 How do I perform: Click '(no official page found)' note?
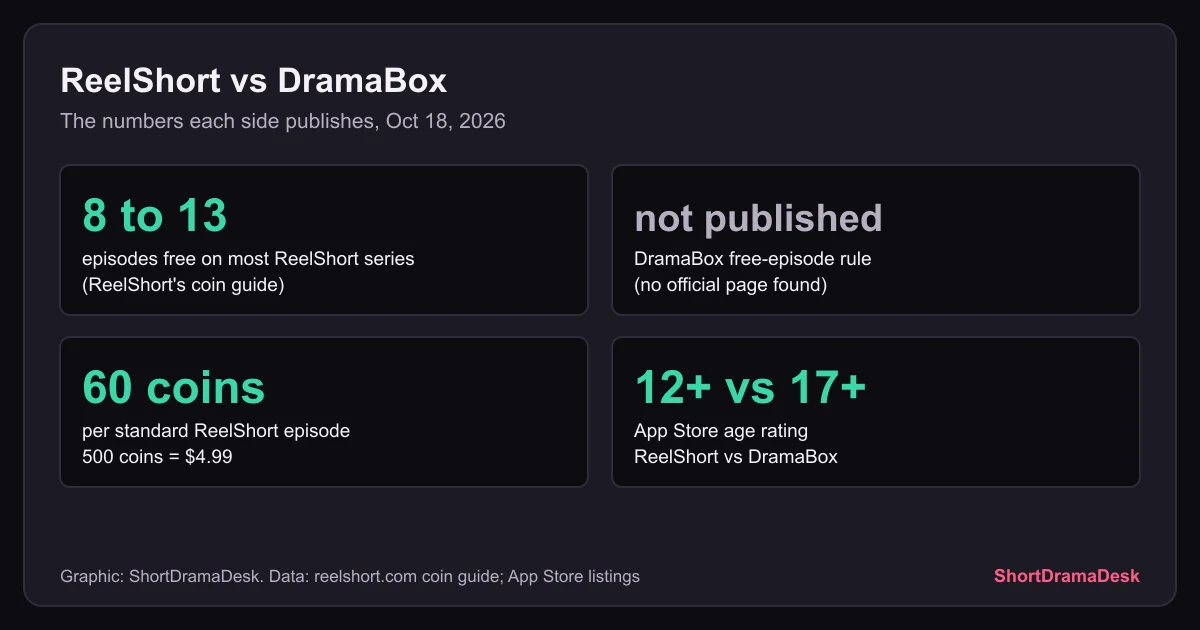tap(731, 284)
